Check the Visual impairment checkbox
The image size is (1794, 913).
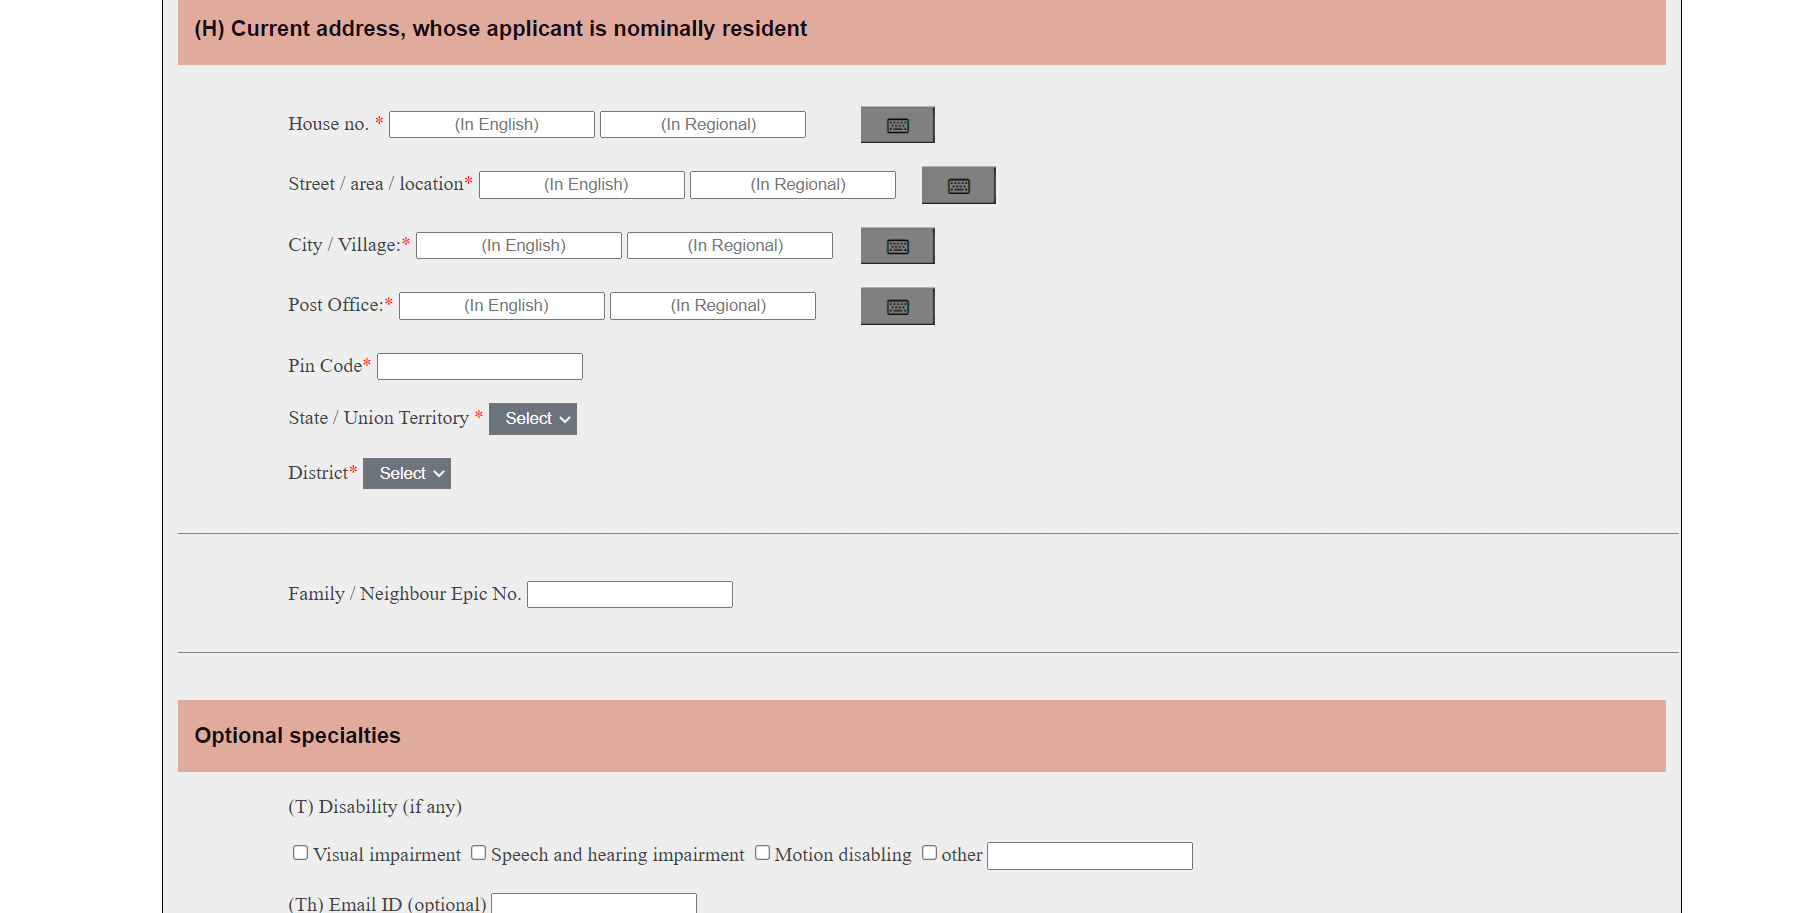coord(300,851)
